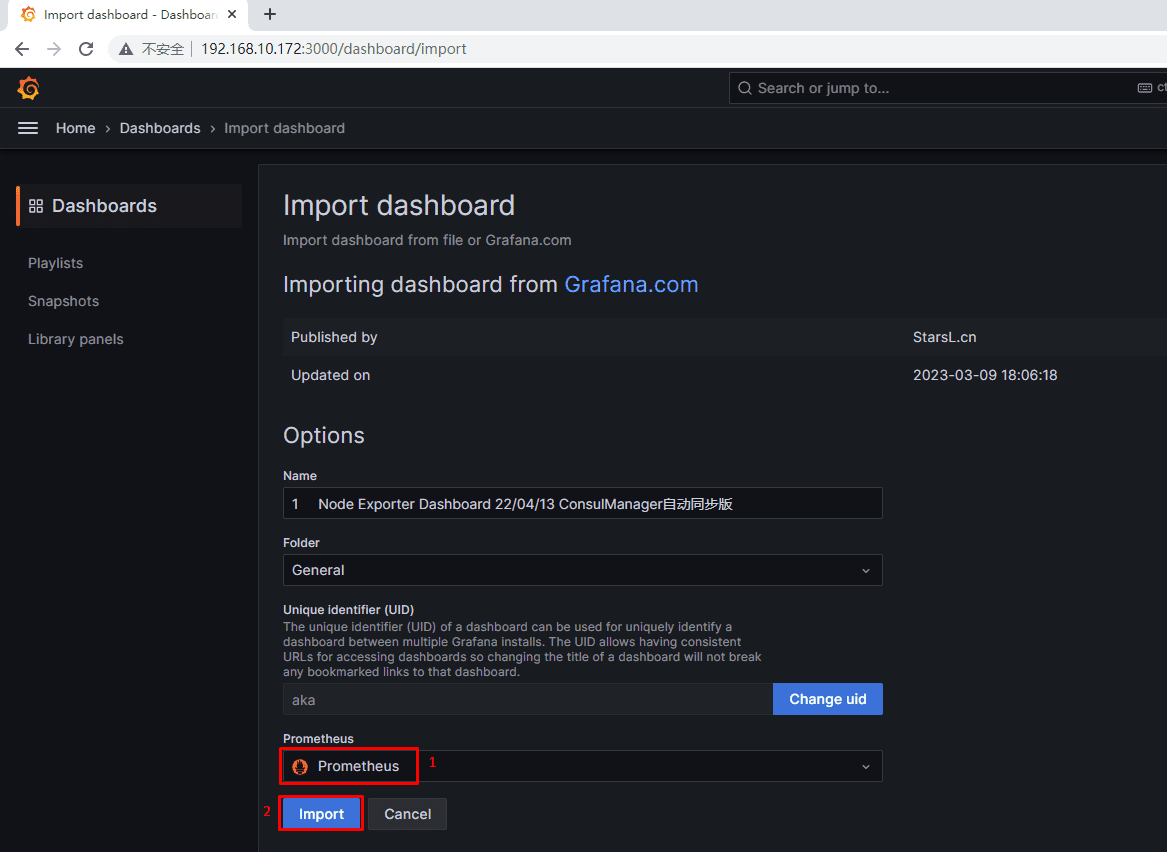Viewport: 1167px width, 852px height.
Task: Close the Import dashboard browser tab
Action: coord(231,14)
